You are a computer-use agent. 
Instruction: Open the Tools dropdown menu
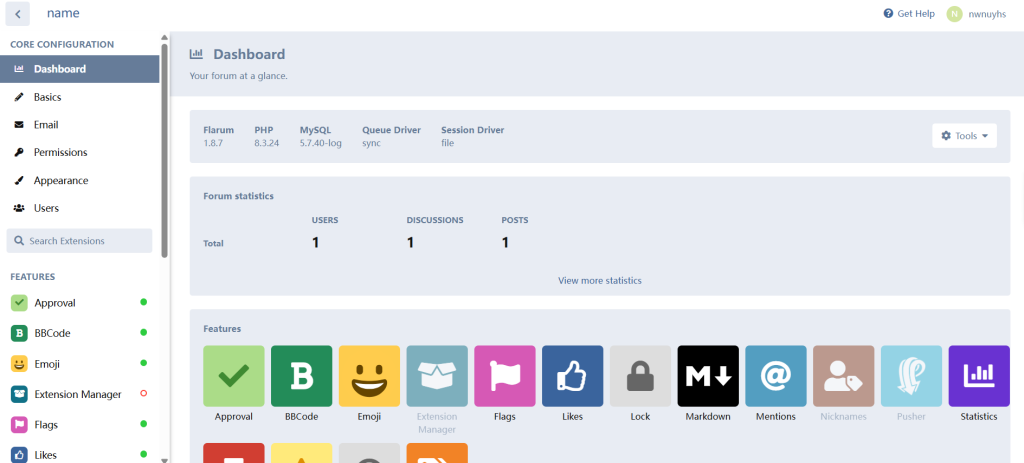coord(965,136)
